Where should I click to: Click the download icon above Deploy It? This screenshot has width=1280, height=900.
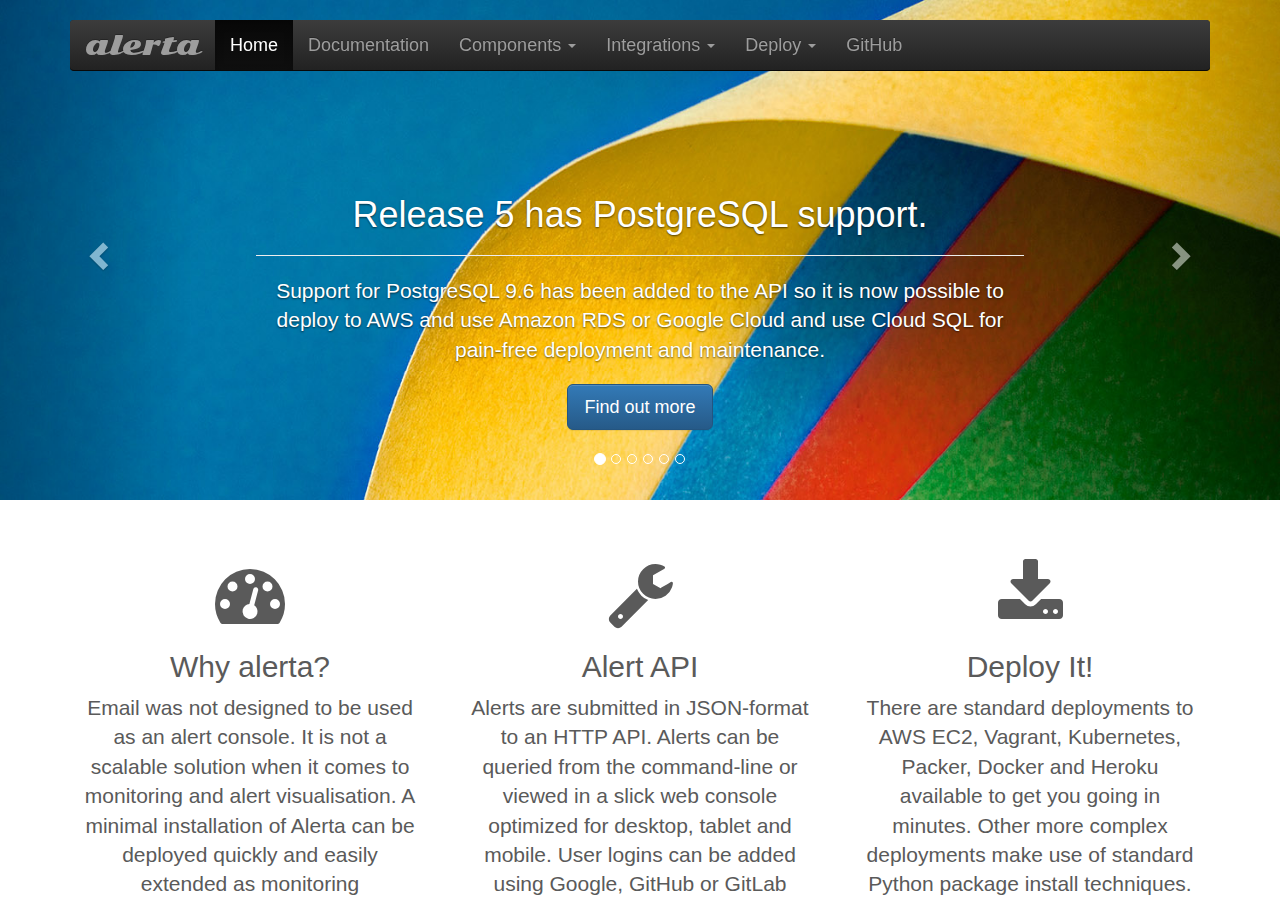pos(1030,589)
